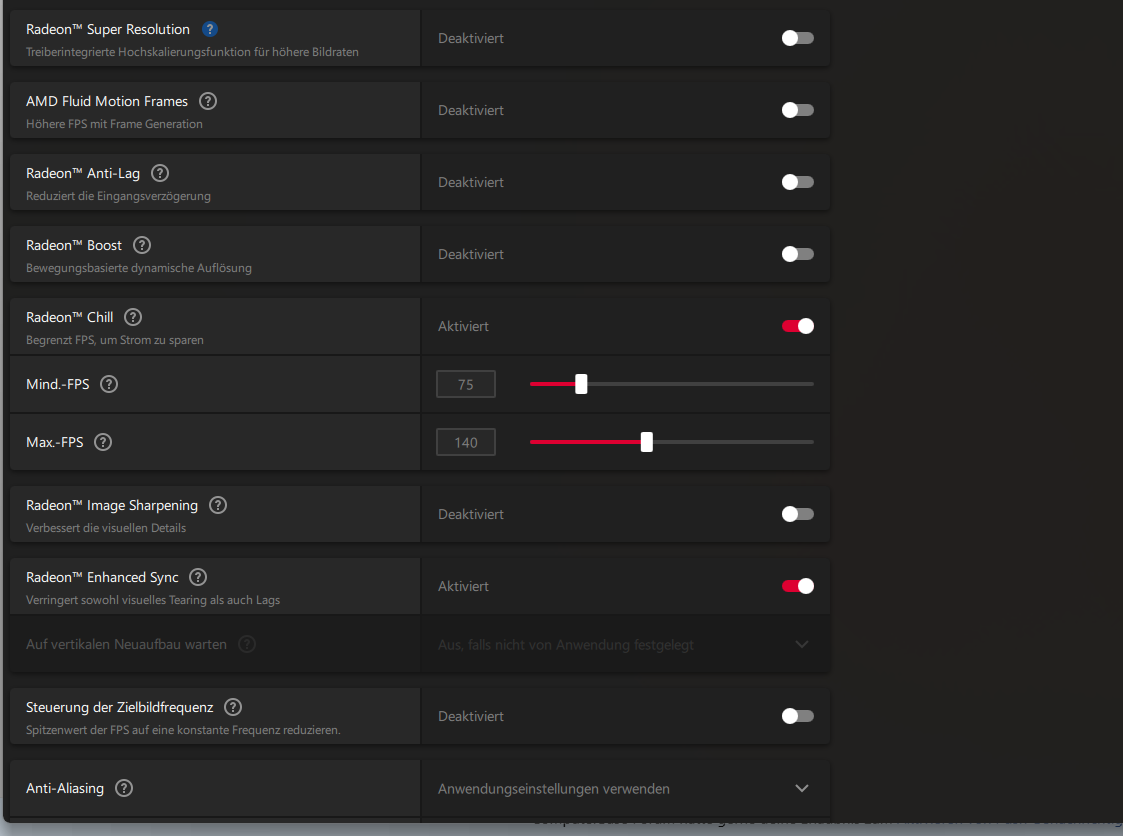
Task: Click the Max.-FPS slider handle
Action: 647,442
